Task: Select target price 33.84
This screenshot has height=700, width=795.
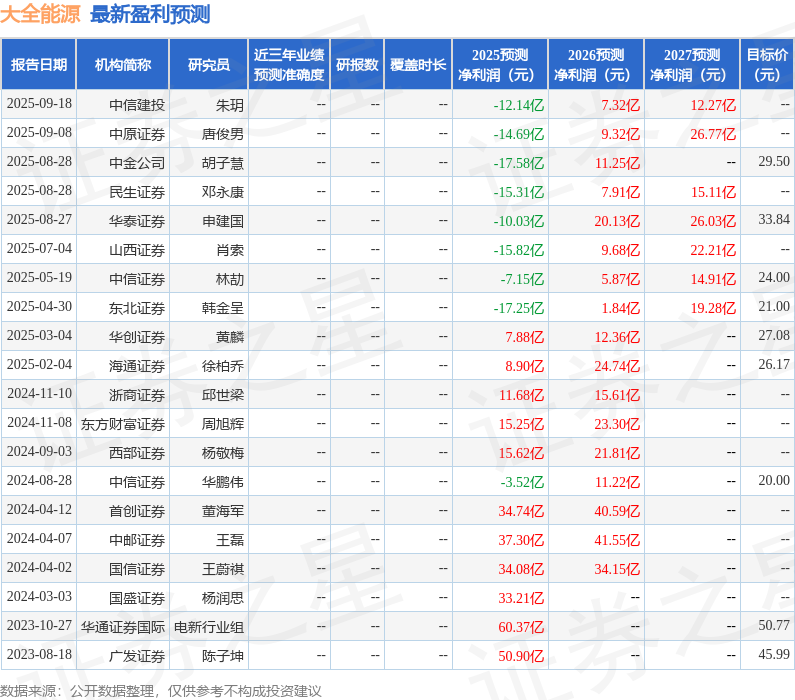Action: point(774,219)
